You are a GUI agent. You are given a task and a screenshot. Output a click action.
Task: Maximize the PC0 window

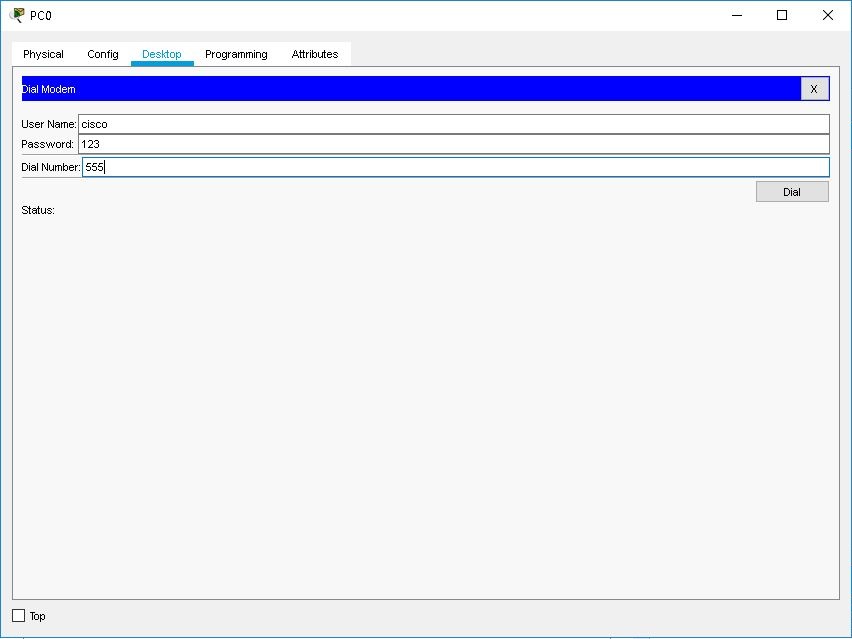pyautogui.click(x=783, y=15)
